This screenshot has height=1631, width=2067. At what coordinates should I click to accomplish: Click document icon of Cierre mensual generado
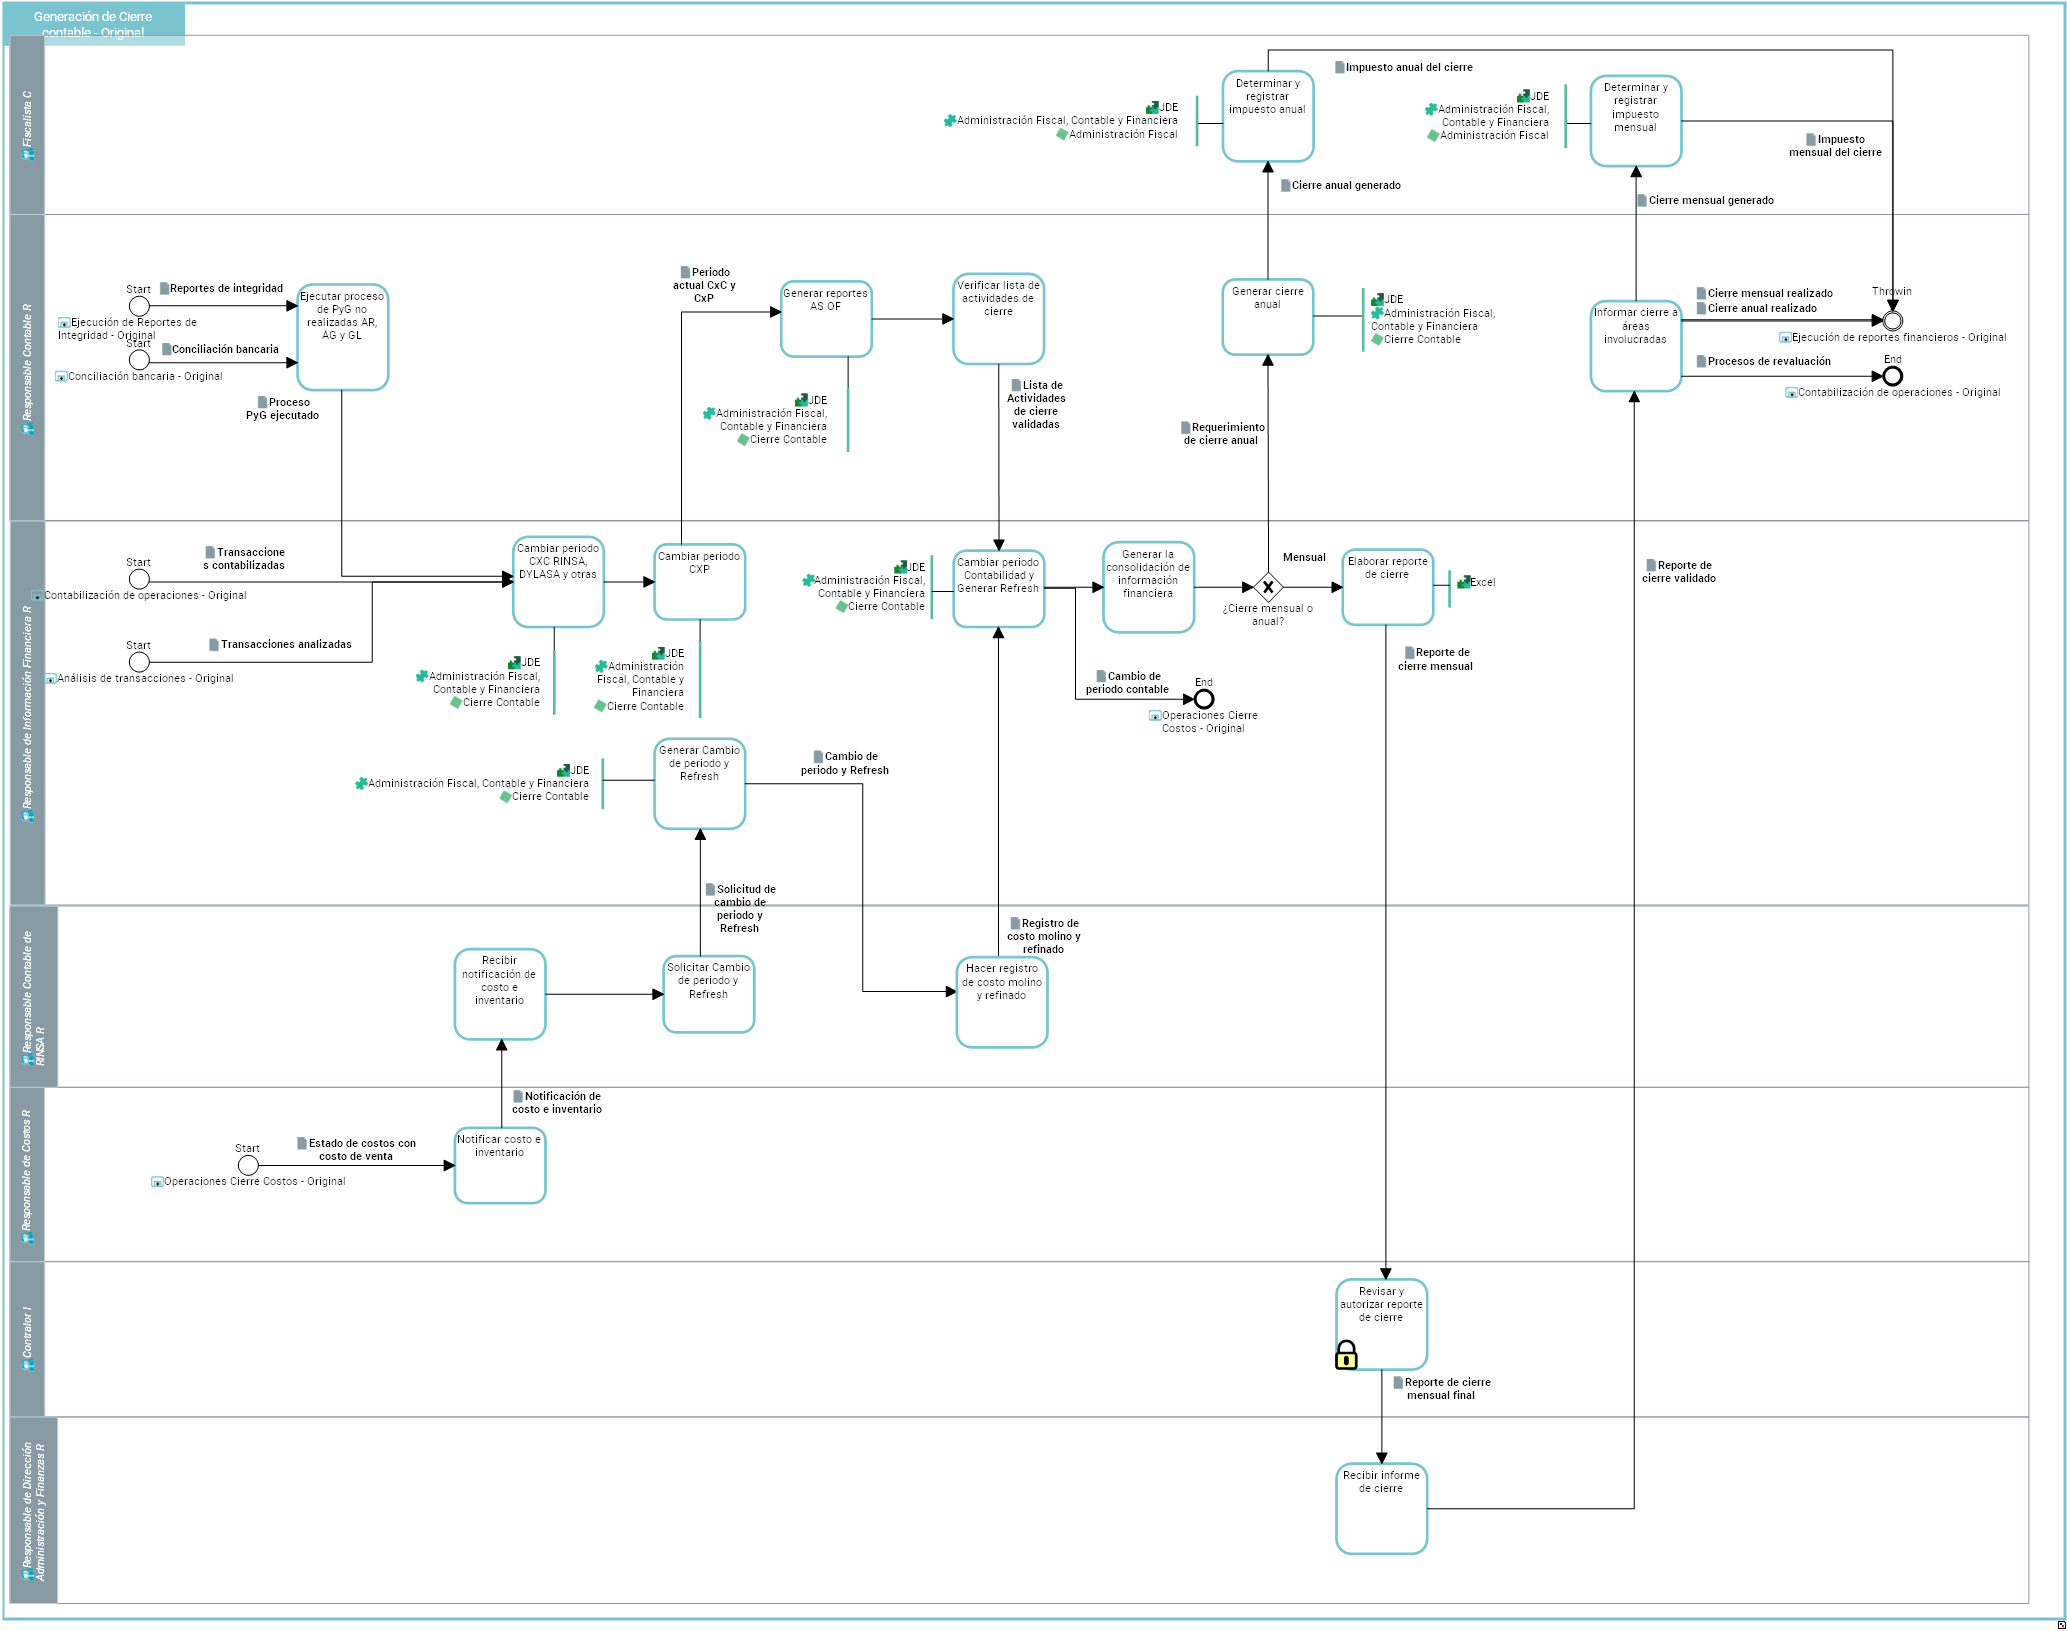pyautogui.click(x=1641, y=200)
